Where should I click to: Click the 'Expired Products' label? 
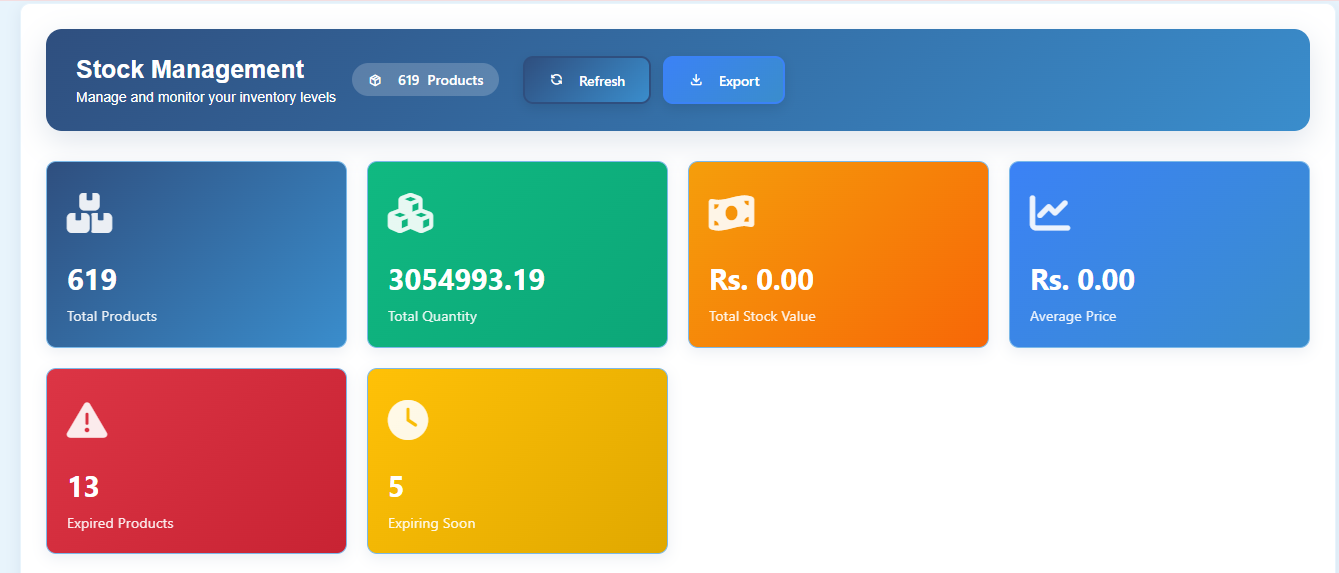[x=120, y=523]
